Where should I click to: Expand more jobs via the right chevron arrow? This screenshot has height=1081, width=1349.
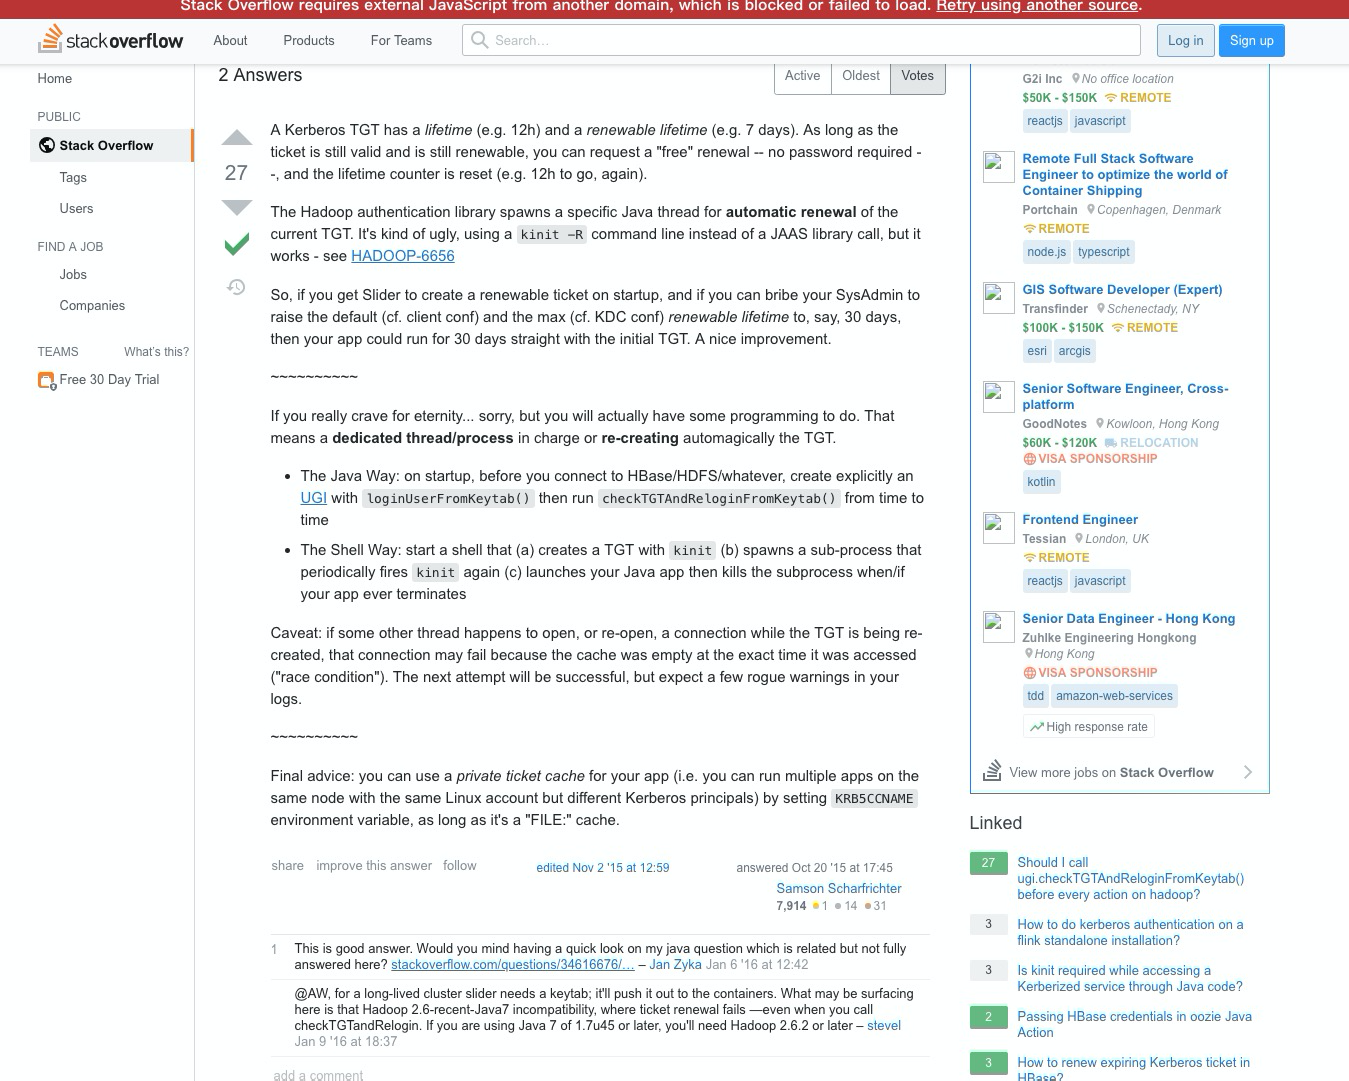tap(1247, 772)
